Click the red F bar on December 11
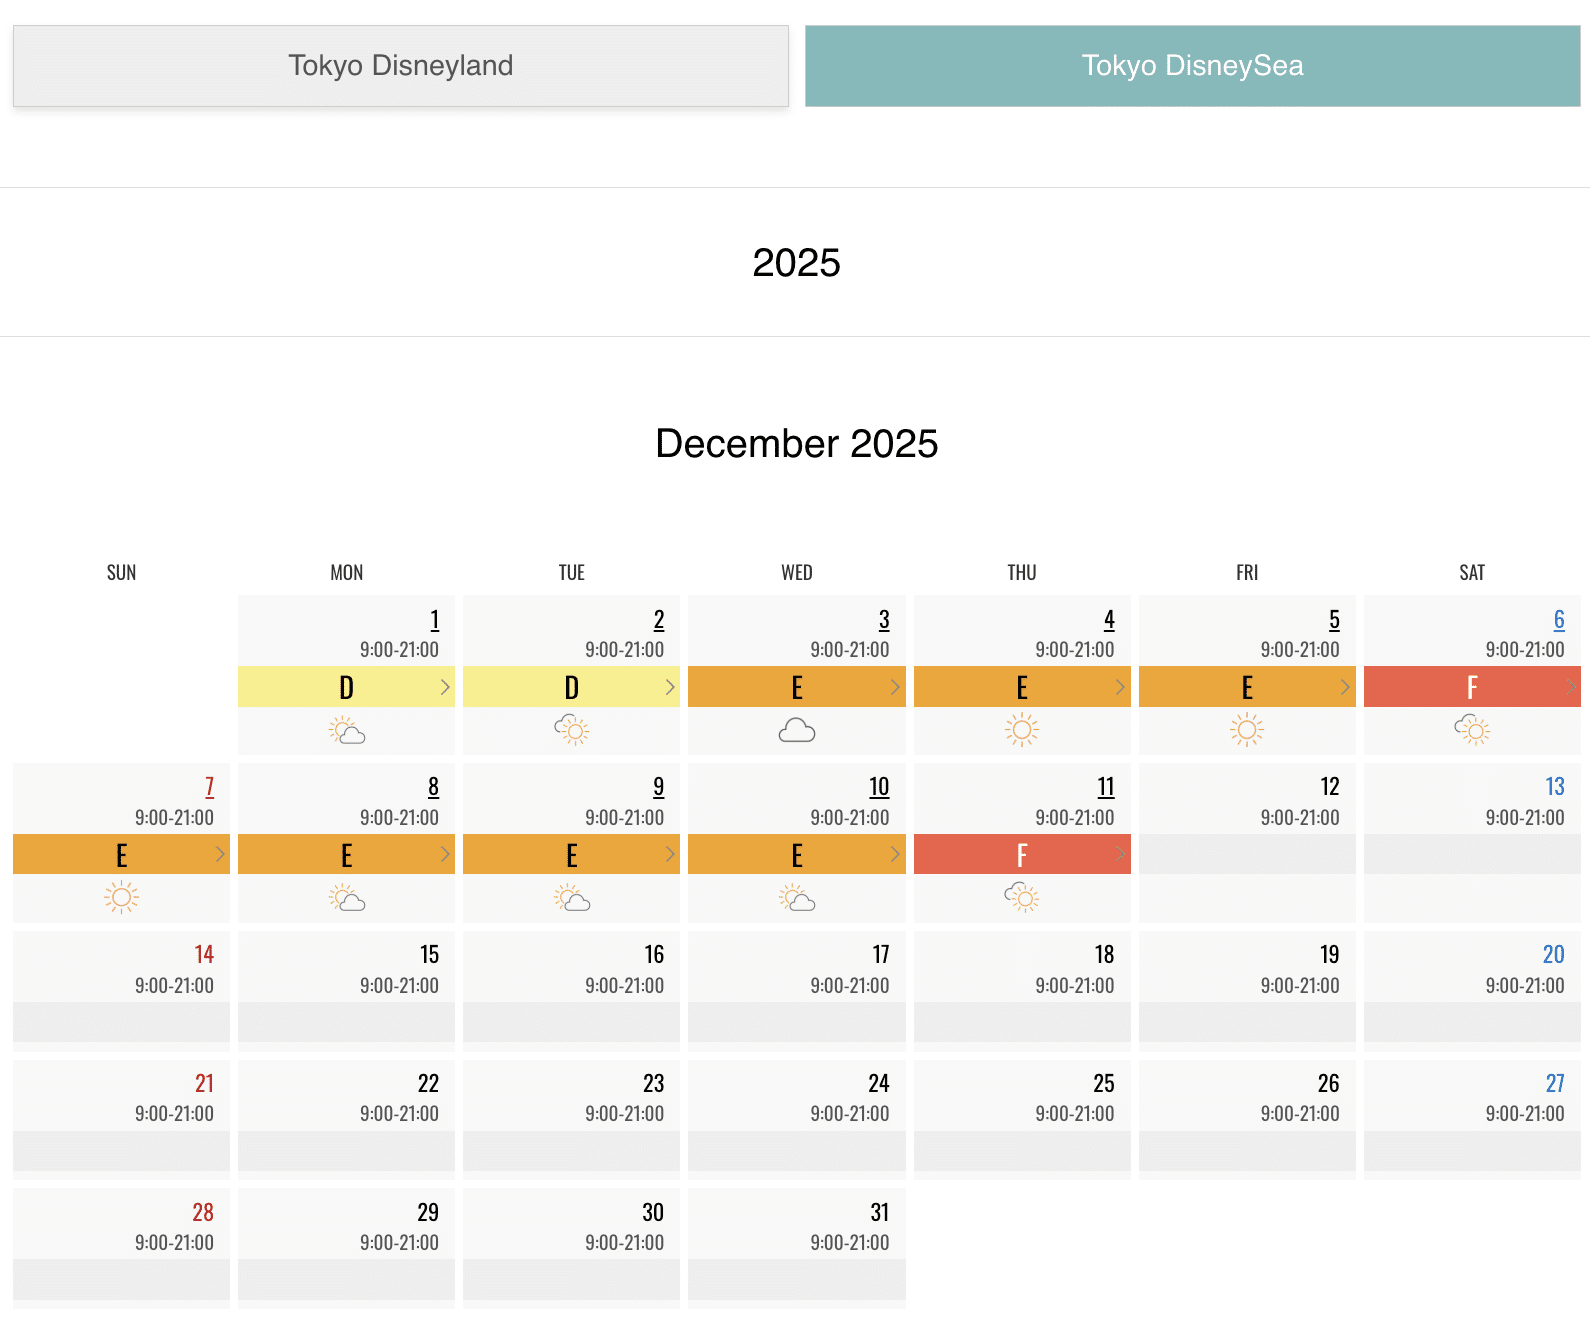1590x1318 pixels. pyautogui.click(x=1022, y=854)
